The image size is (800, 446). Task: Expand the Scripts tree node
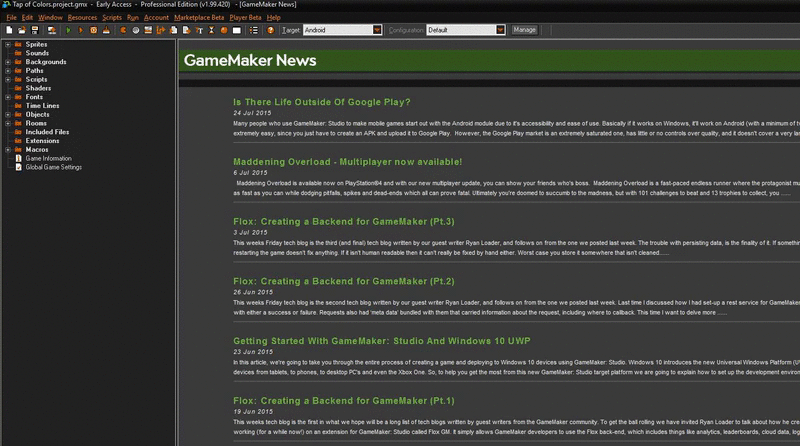tap(8, 79)
